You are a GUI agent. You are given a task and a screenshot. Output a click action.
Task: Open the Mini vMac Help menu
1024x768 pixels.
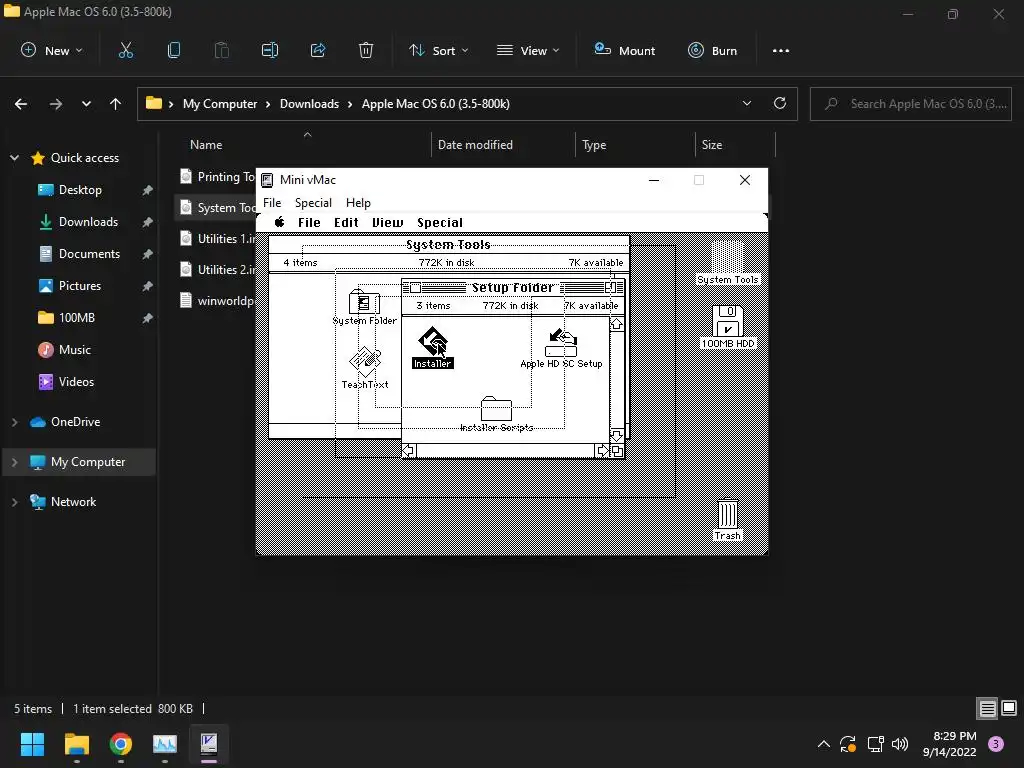[x=358, y=202]
